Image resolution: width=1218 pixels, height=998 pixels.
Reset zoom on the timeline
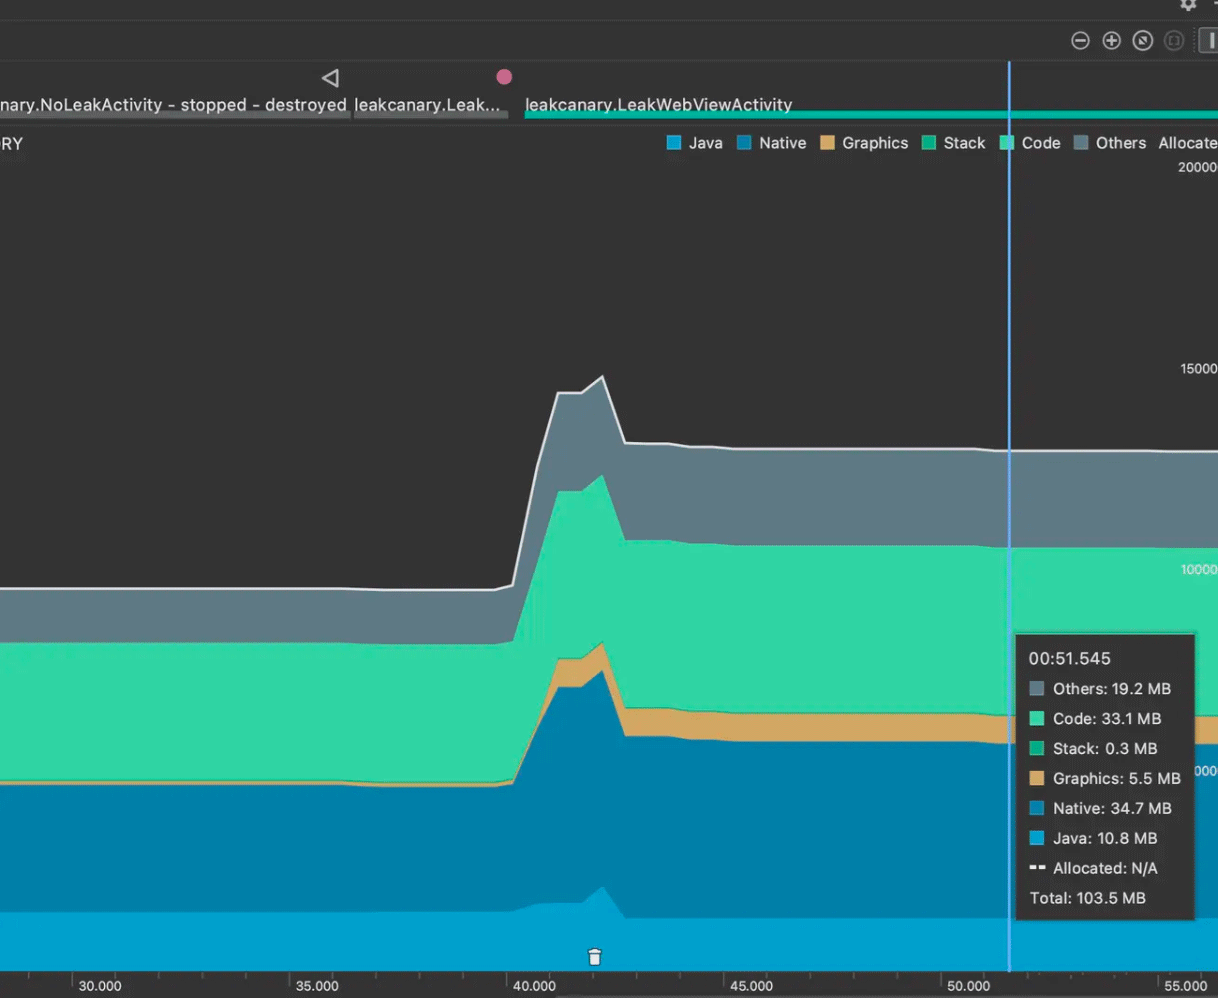[x=1143, y=41]
